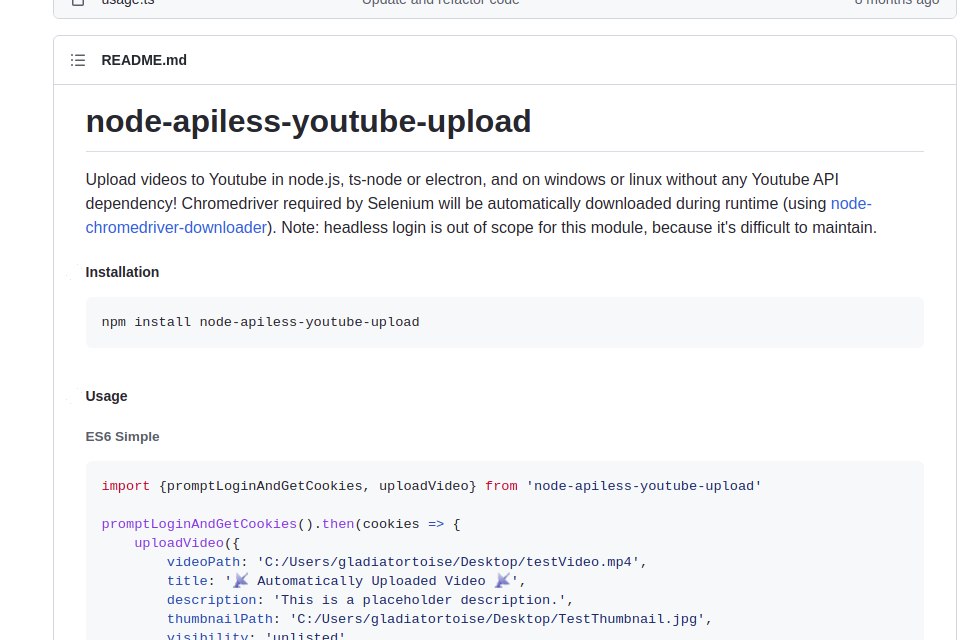Click the thumbnailPath code line
Viewport: 968px width, 640px height.
pos(440,619)
